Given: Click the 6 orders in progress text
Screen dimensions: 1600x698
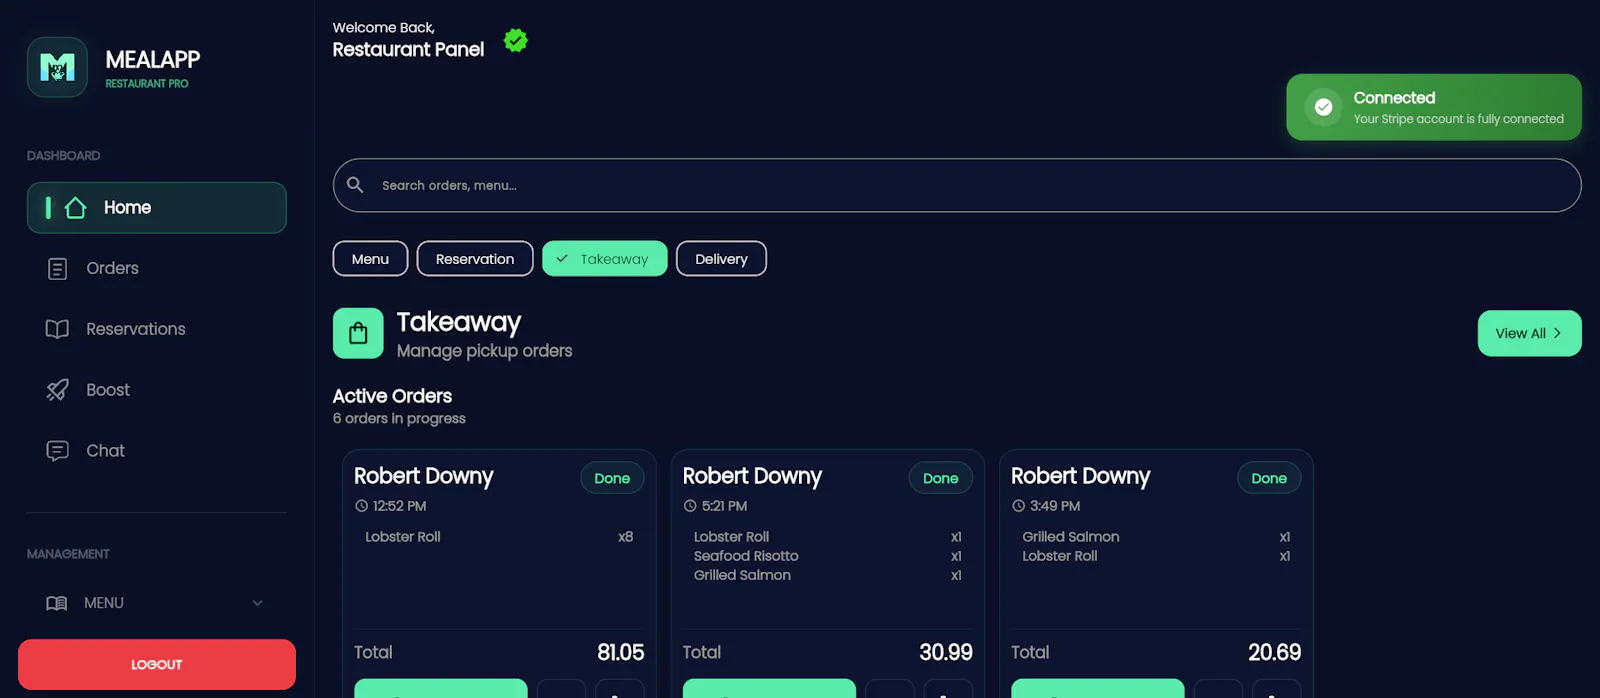Looking at the screenshot, I should [x=399, y=418].
